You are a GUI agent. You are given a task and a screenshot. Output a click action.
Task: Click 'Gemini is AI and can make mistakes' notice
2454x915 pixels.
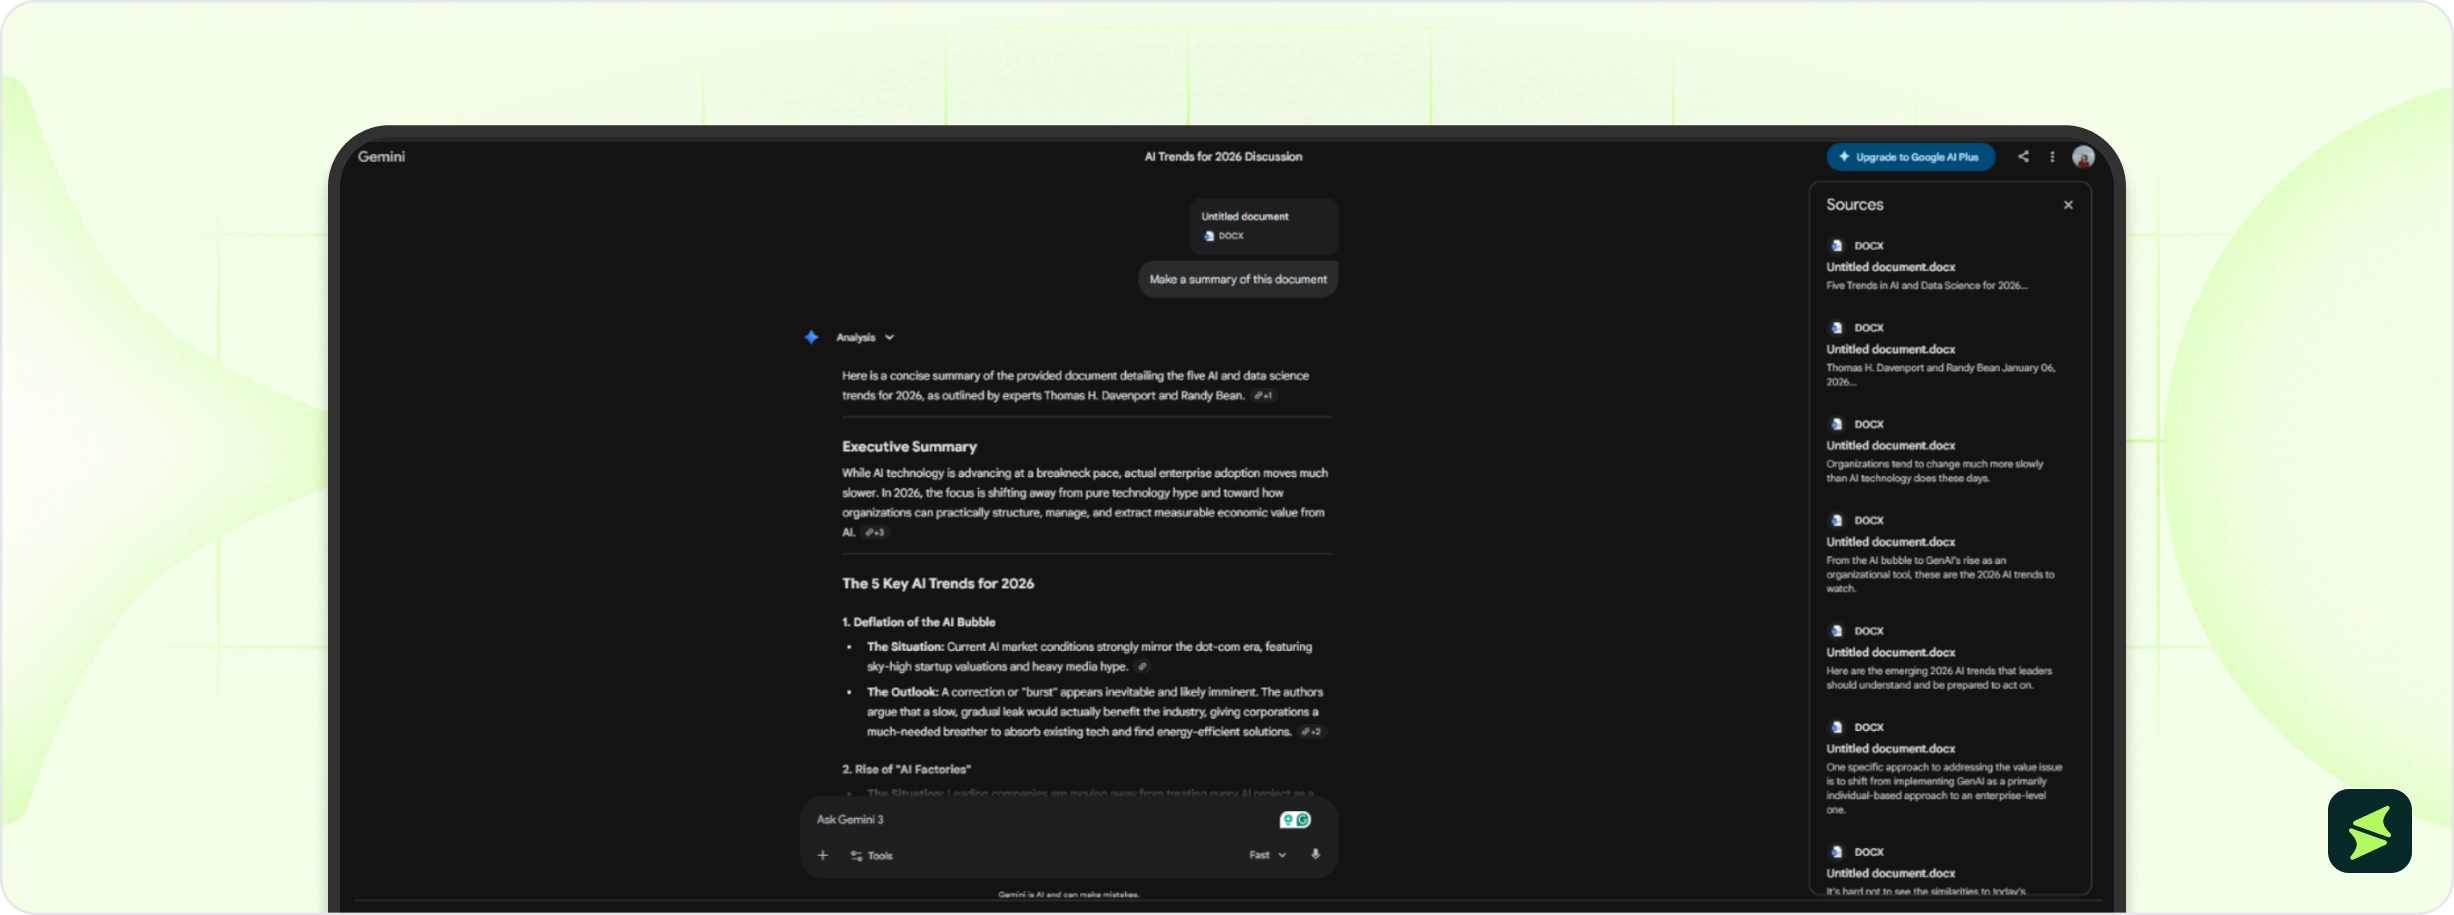coord(1069,894)
